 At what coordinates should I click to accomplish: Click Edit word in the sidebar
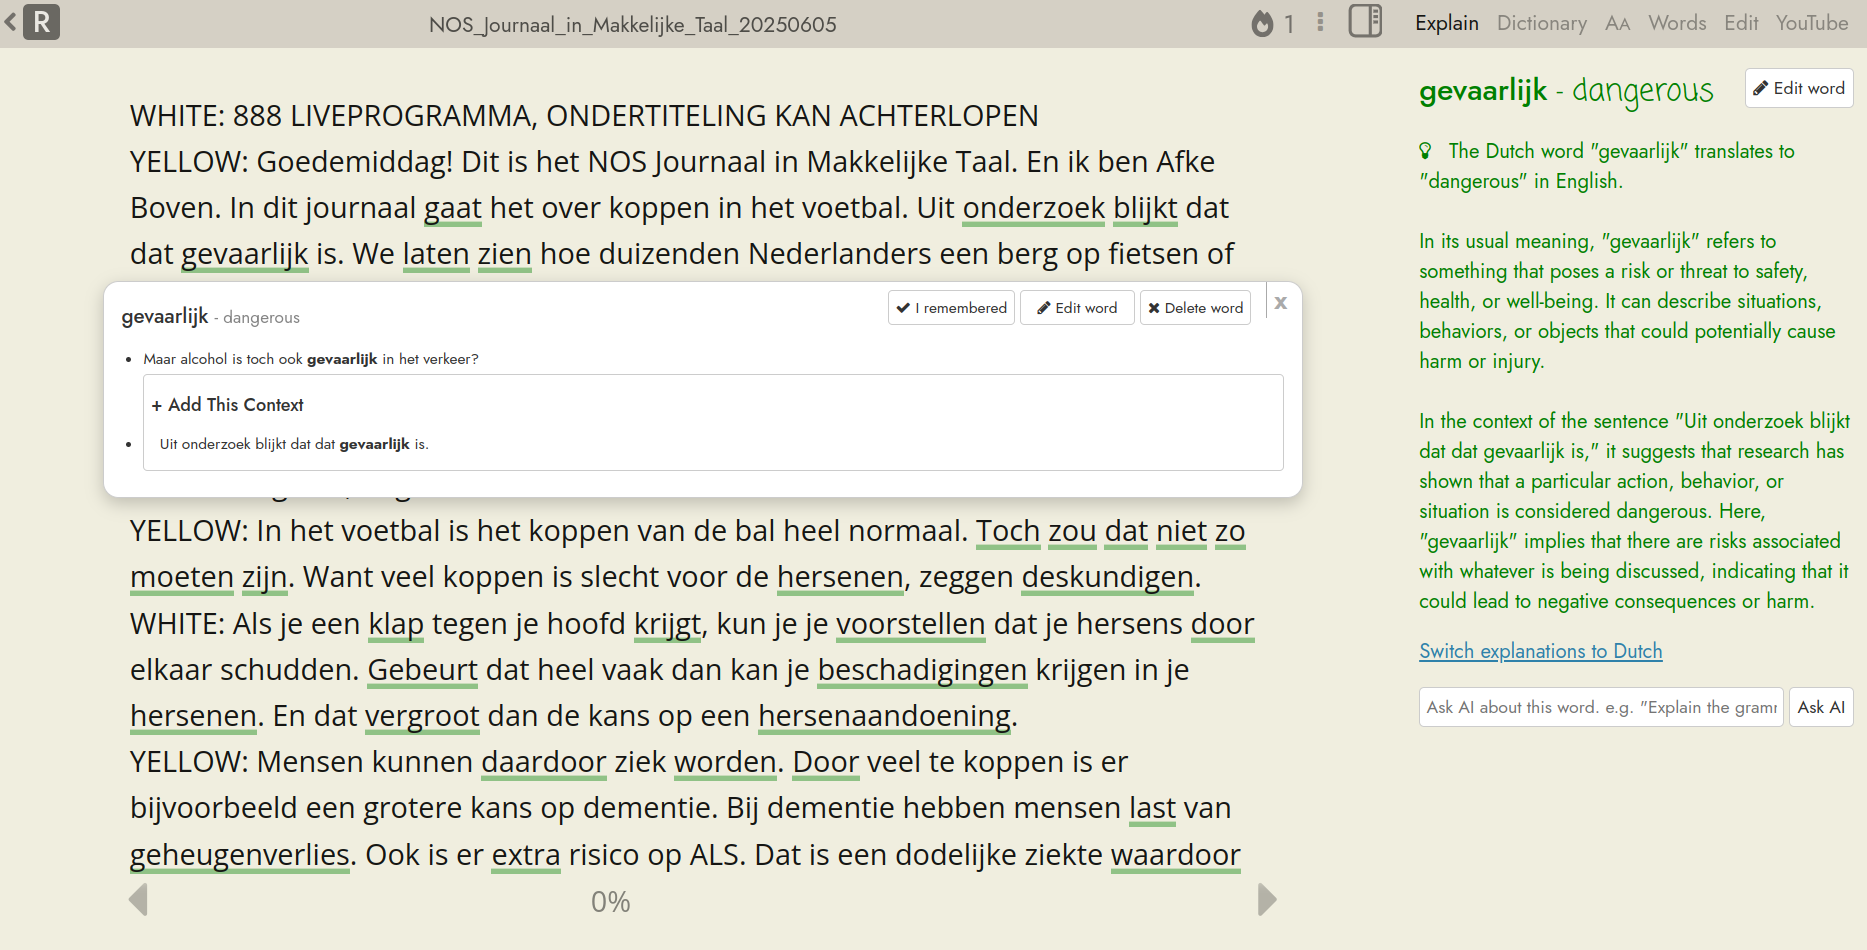point(1799,88)
